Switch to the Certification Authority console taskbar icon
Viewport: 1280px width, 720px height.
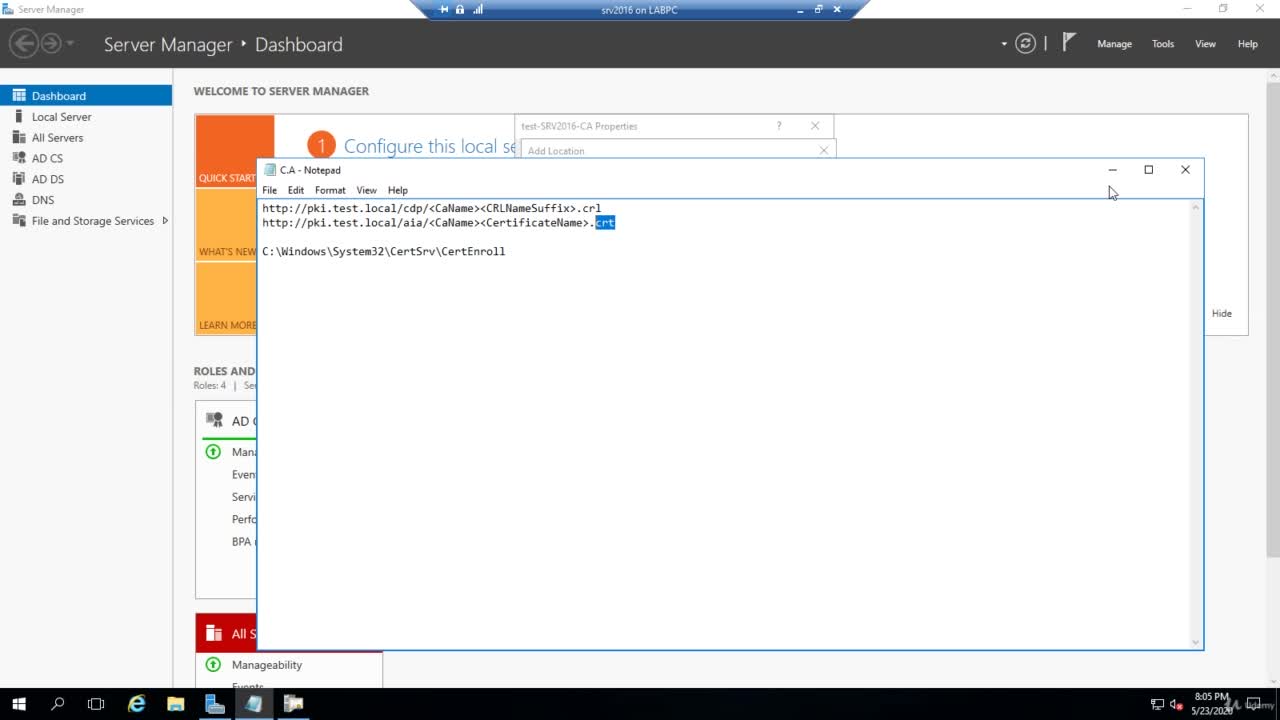click(293, 704)
